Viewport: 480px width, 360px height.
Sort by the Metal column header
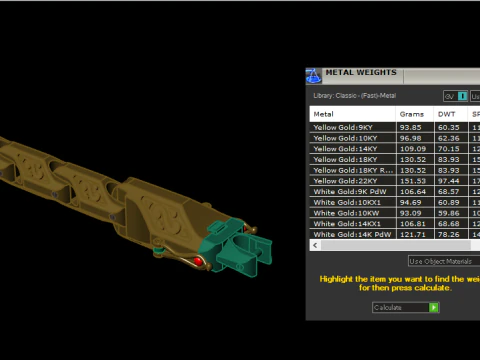coord(352,114)
